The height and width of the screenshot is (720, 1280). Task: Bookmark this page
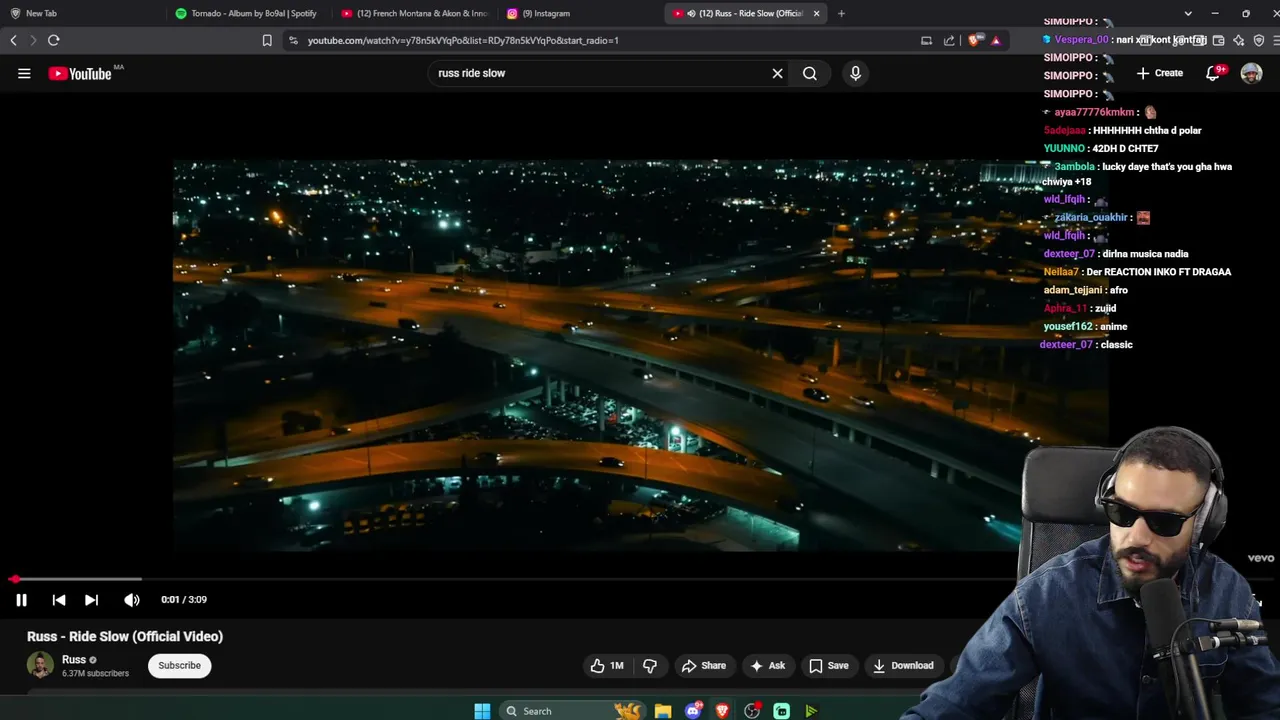(x=267, y=41)
